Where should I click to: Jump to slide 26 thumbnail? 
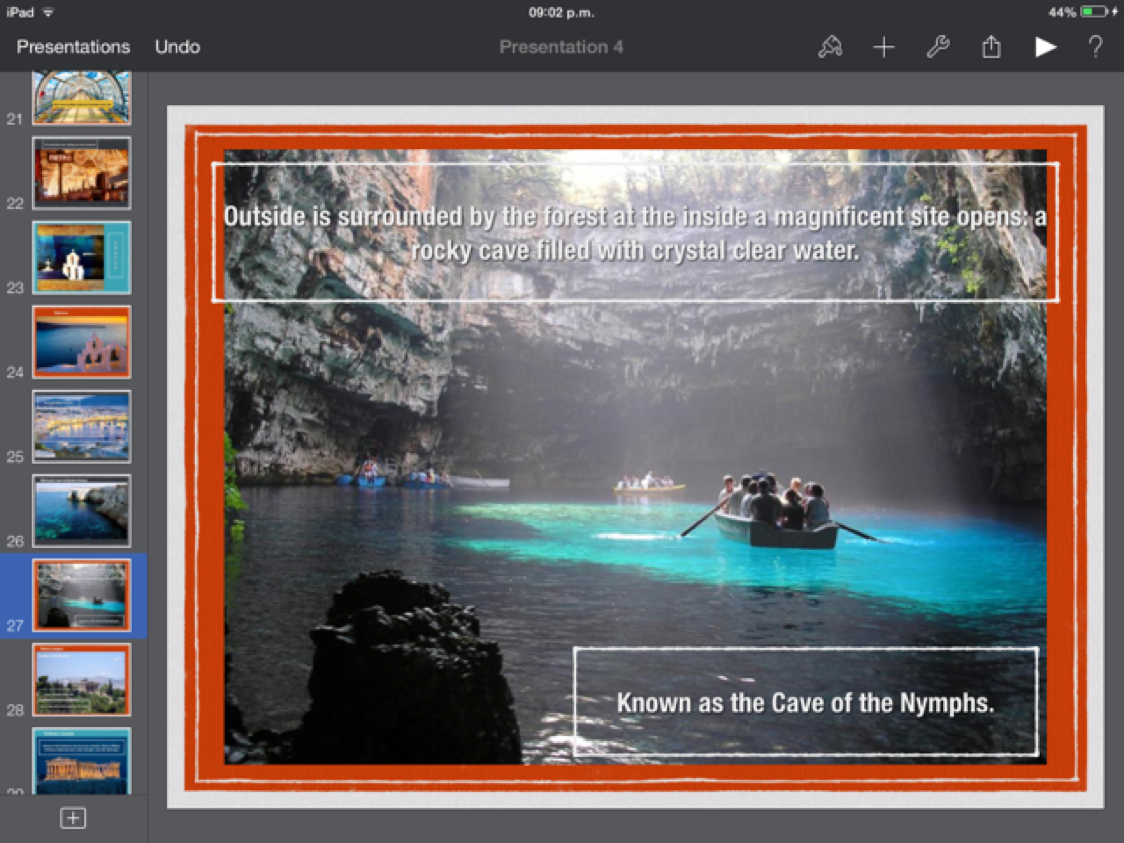click(81, 511)
